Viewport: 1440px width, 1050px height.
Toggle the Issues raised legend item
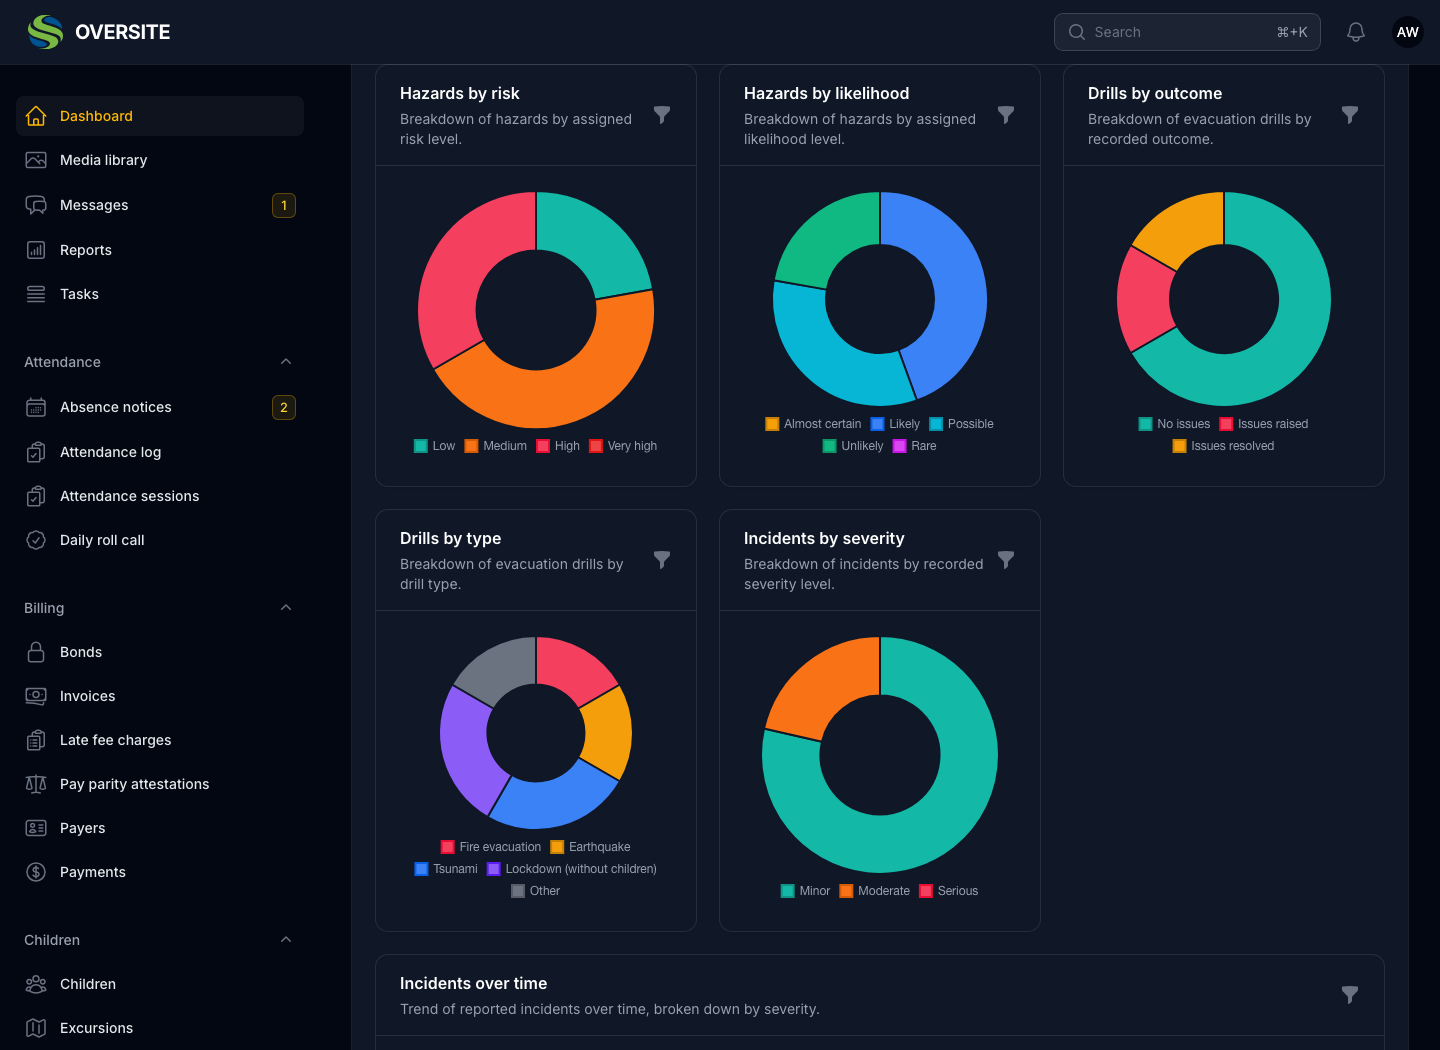pos(1264,424)
